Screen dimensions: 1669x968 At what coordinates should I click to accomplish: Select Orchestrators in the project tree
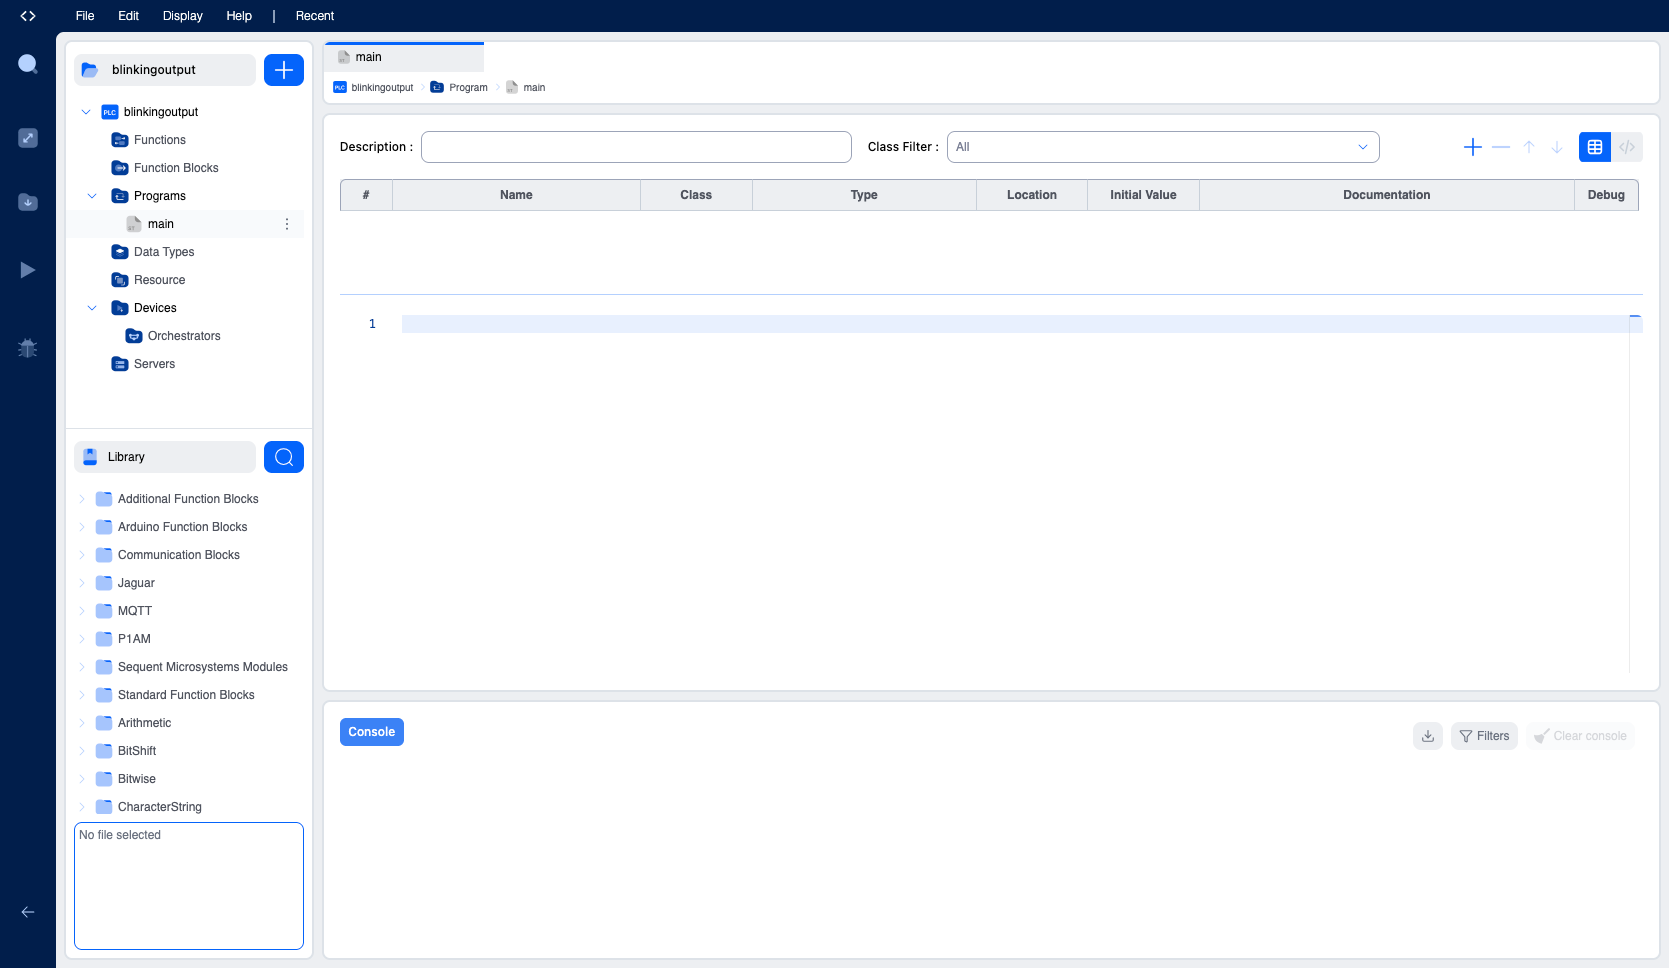click(x=184, y=336)
